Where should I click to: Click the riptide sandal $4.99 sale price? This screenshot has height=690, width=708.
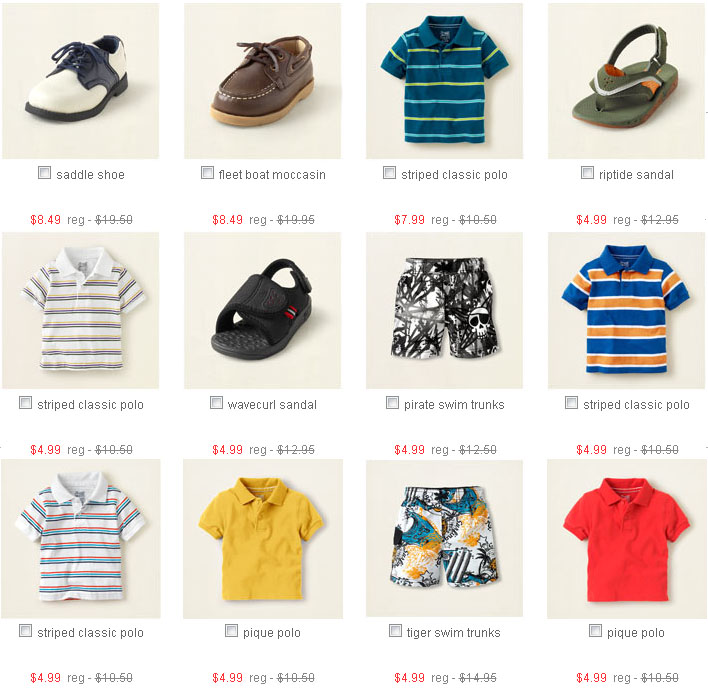[x=591, y=220]
